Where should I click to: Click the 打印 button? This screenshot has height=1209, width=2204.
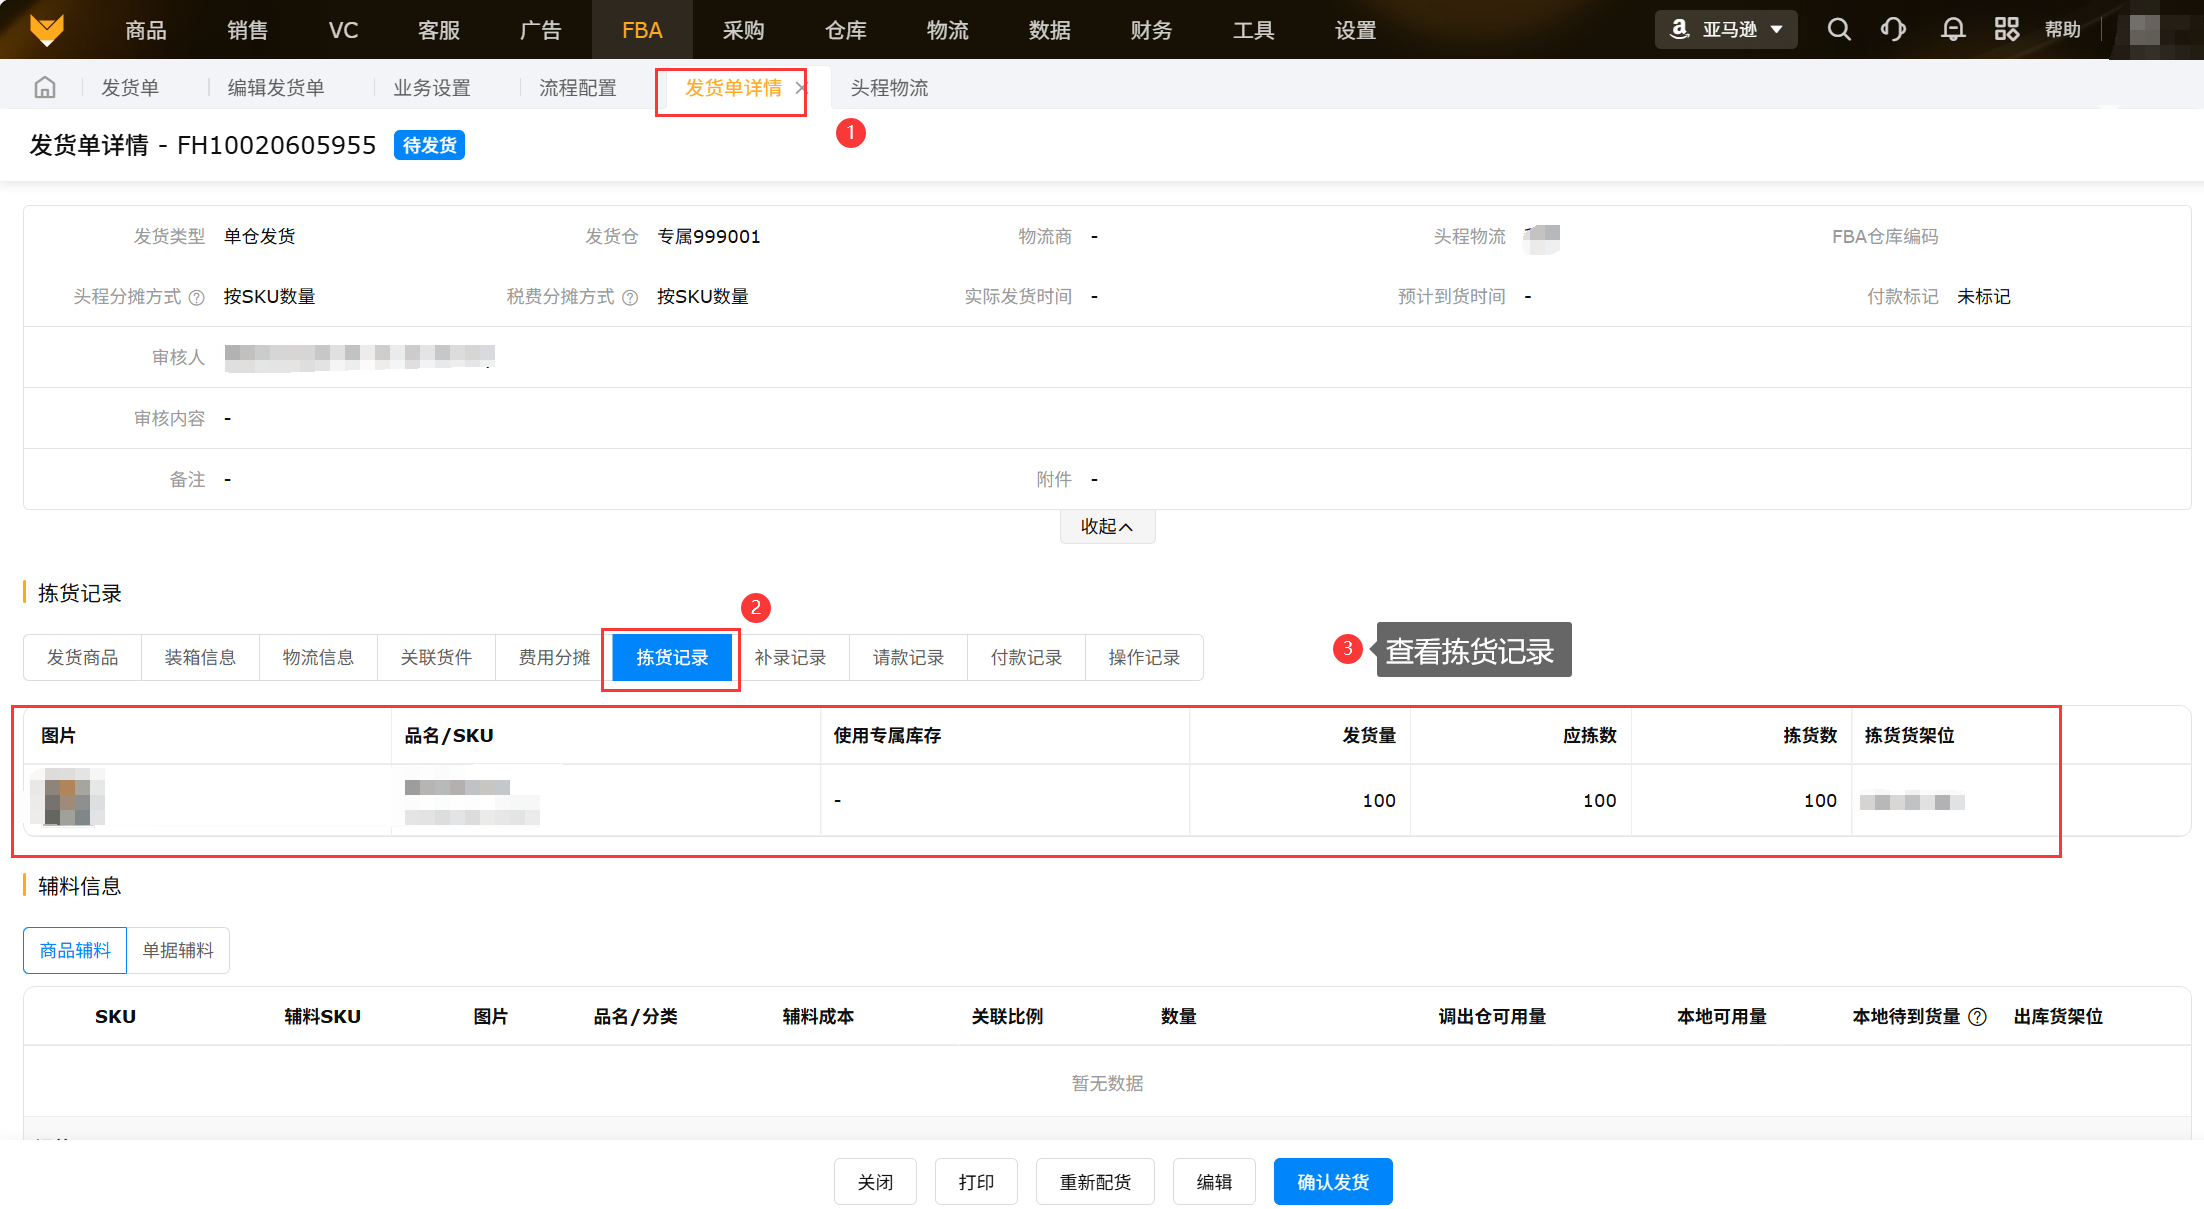976,1182
